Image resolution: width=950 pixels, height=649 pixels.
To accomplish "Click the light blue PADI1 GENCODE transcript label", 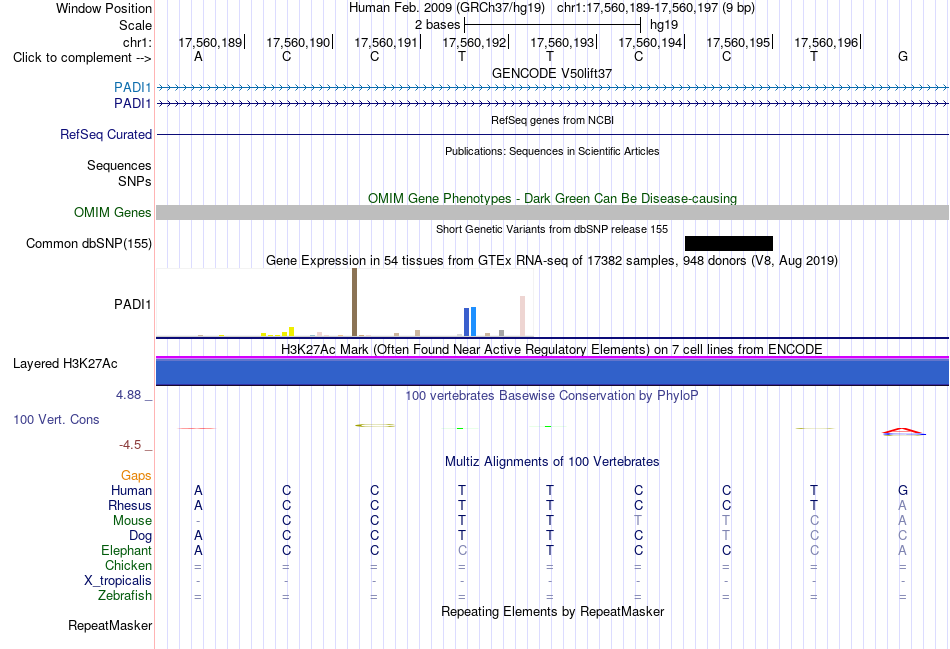I will pyautogui.click(x=132, y=87).
